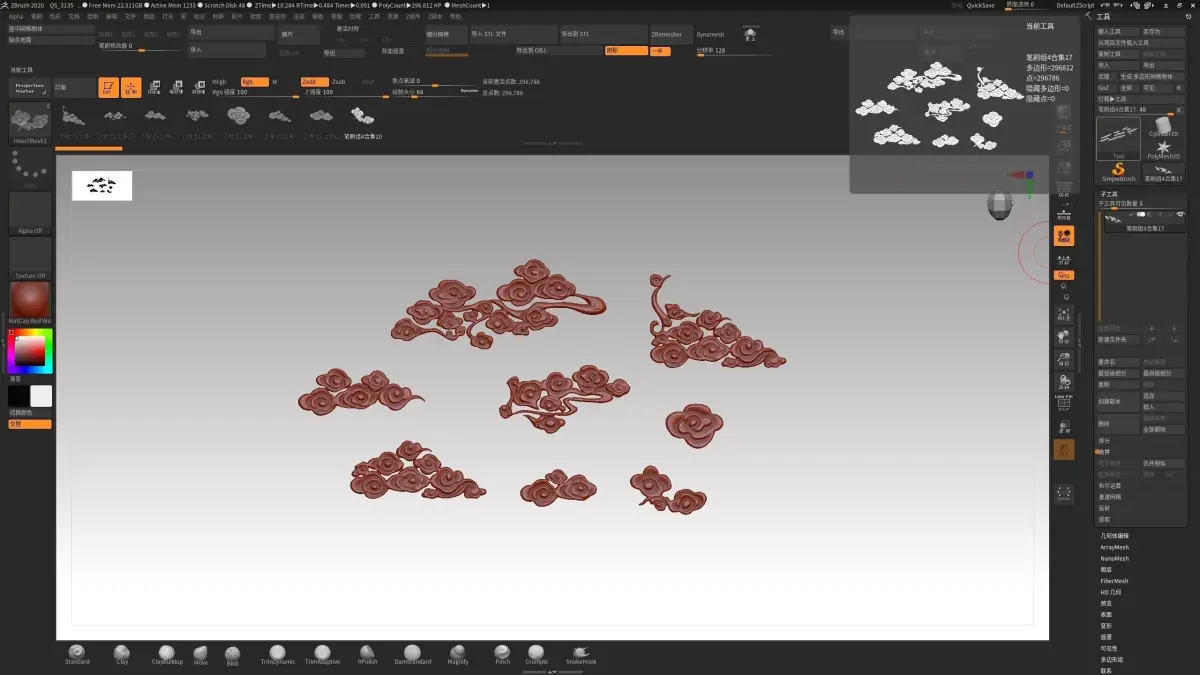Image resolution: width=1200 pixels, height=675 pixels.
Task: Expand the 几何体编辑 section
Action: pyautogui.click(x=1114, y=536)
